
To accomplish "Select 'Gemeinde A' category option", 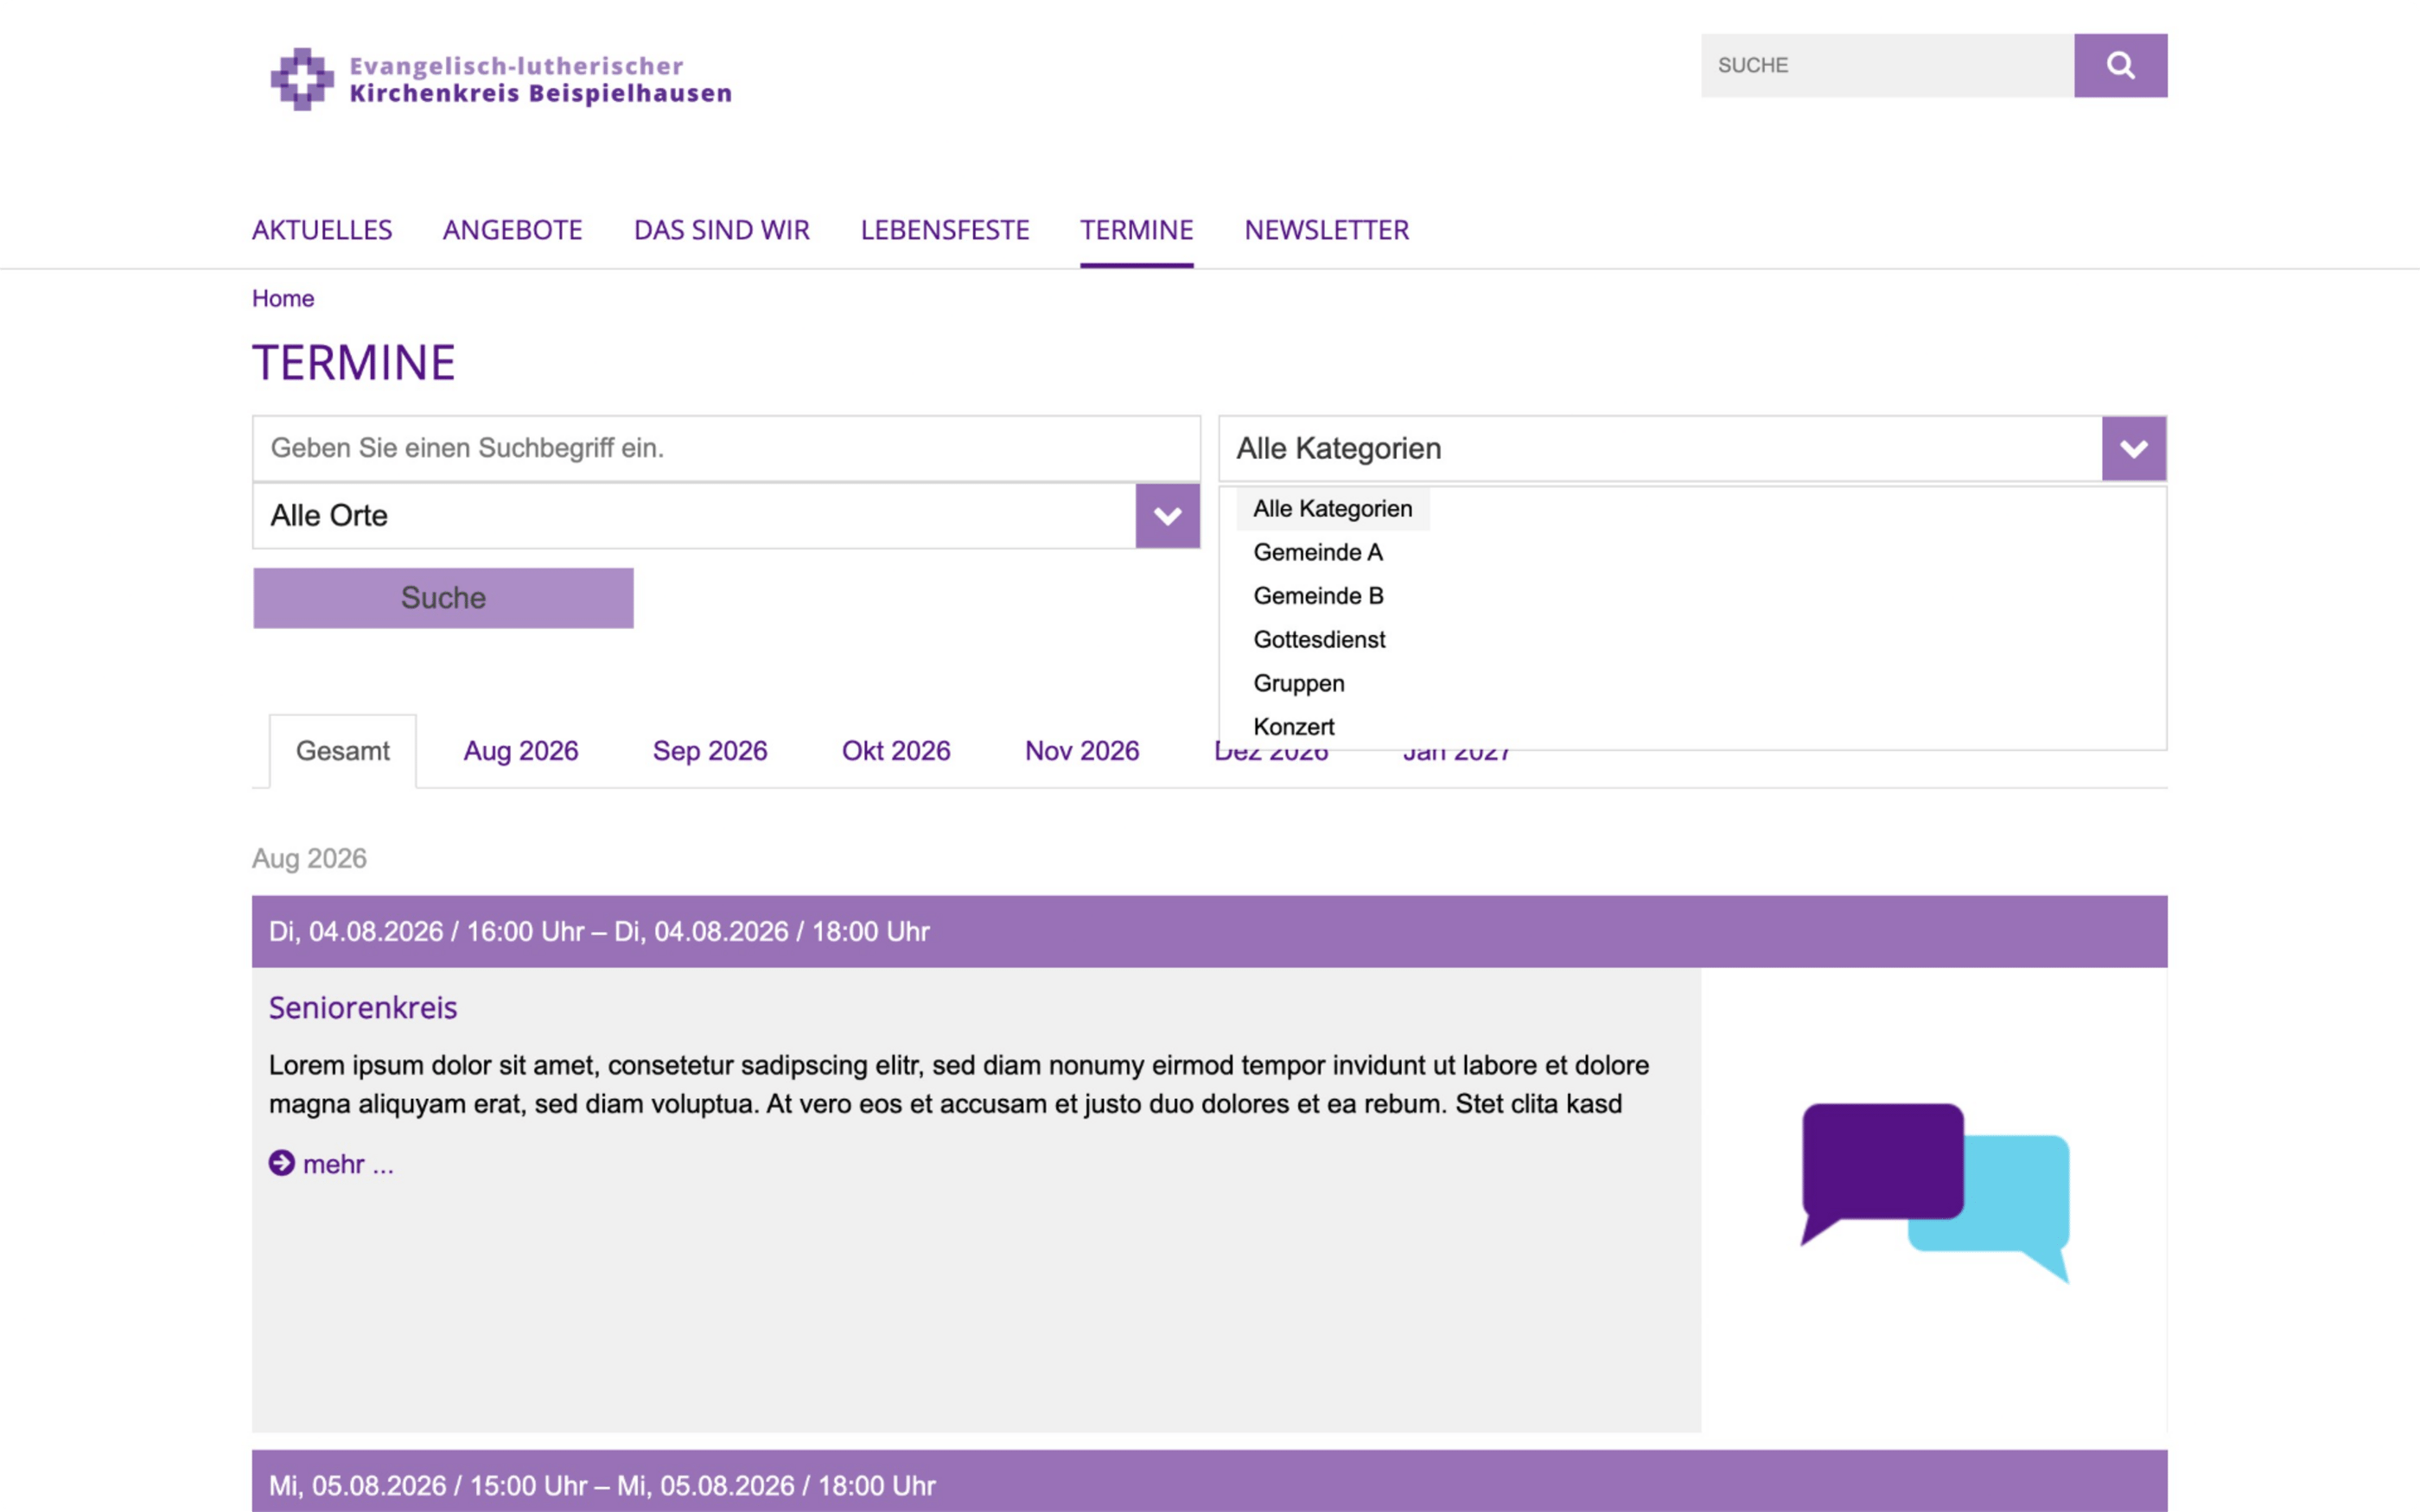I will tap(1317, 552).
